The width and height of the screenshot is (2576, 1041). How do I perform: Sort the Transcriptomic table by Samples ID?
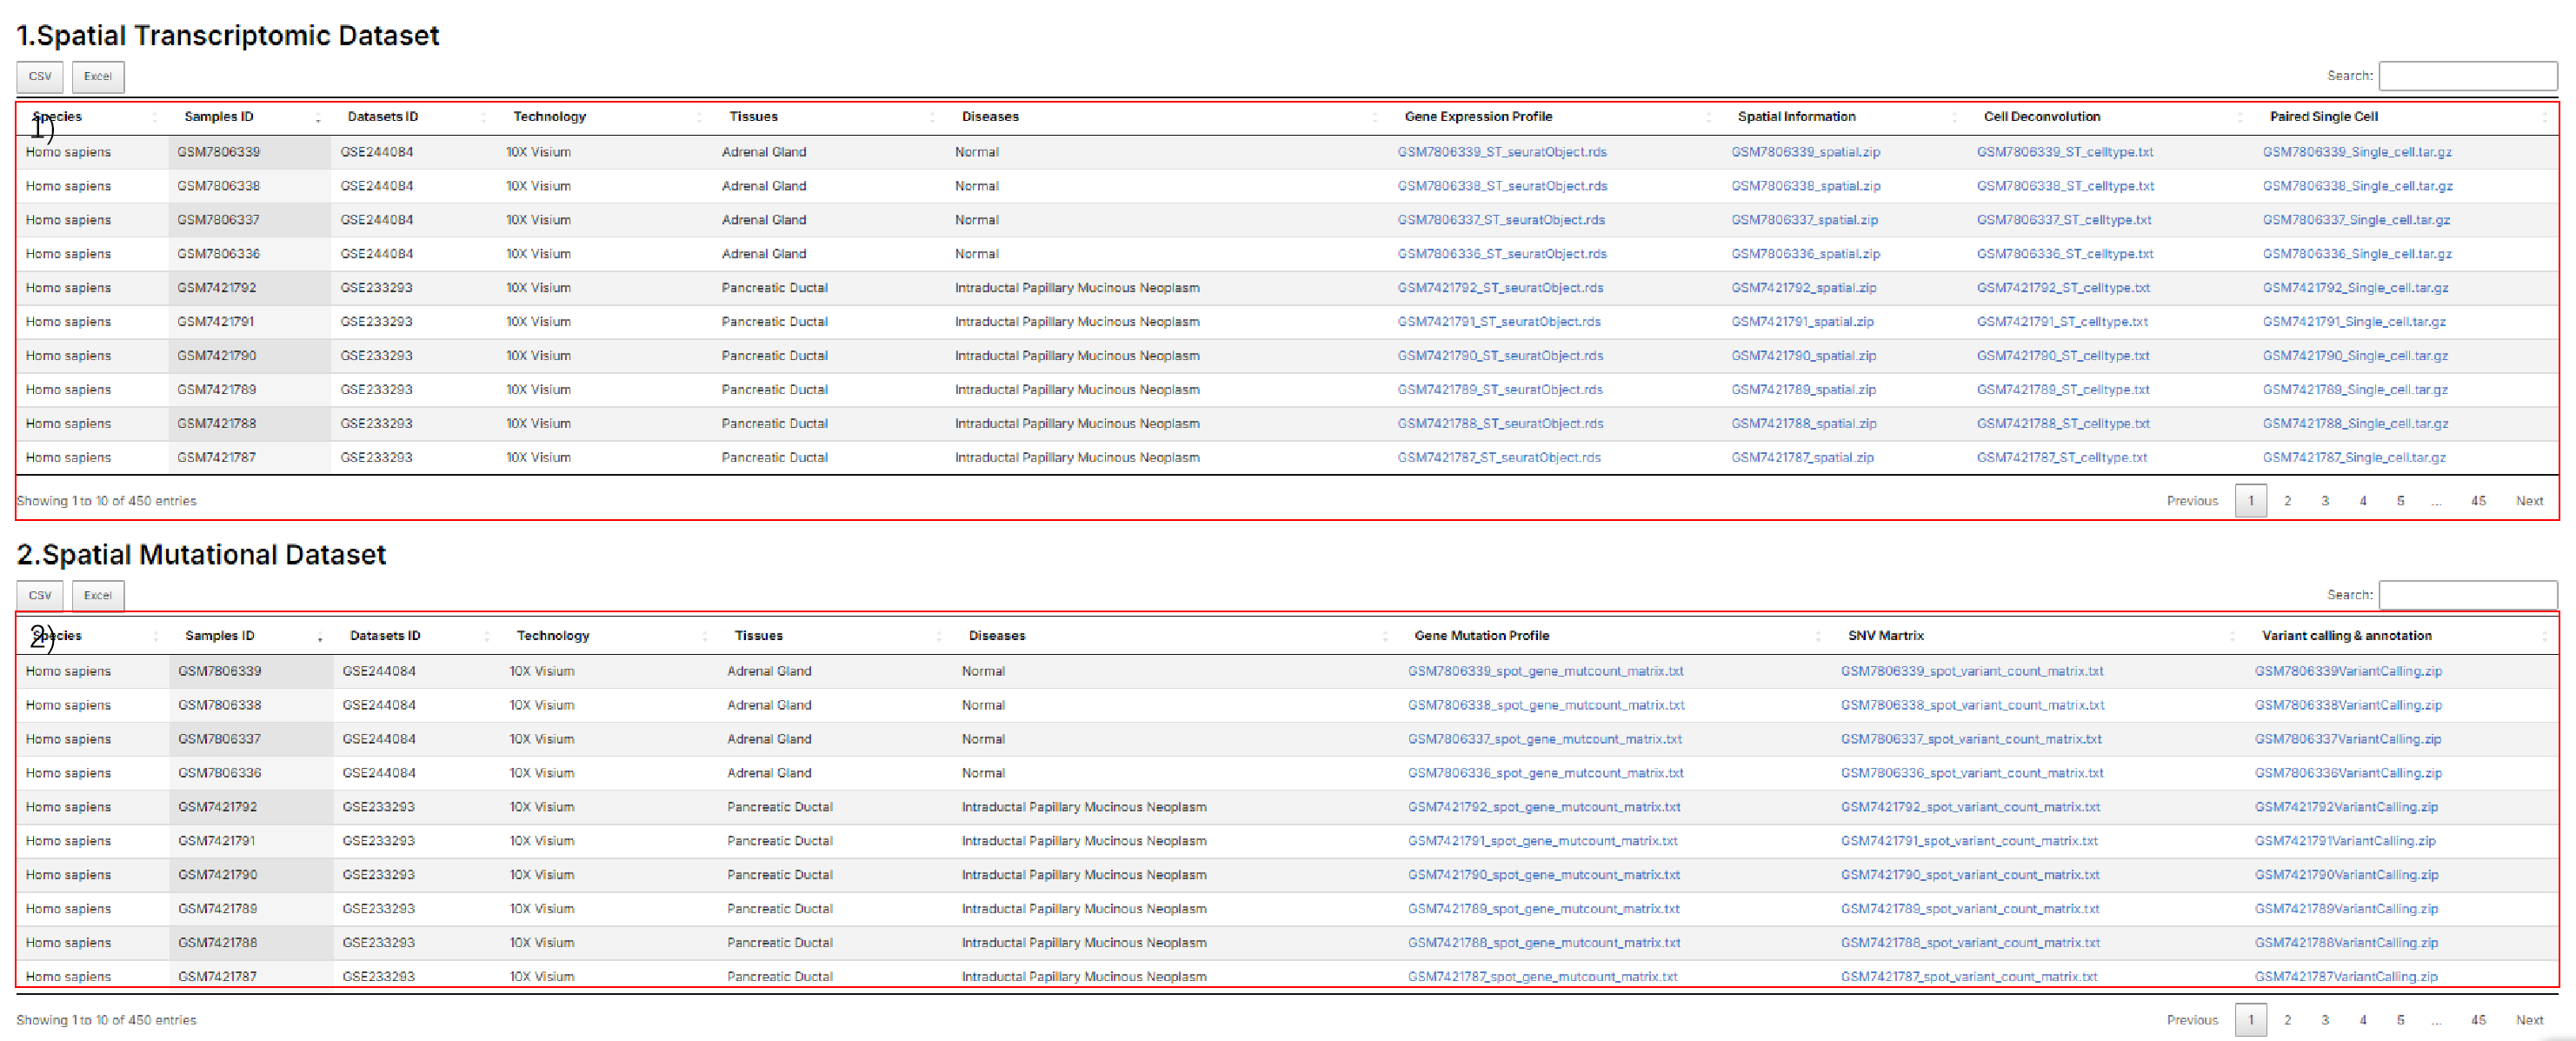[x=219, y=117]
